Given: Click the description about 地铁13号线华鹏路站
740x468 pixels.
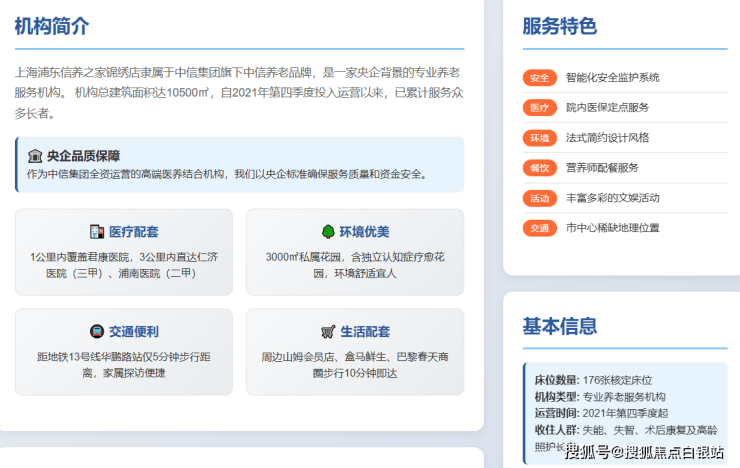Looking at the screenshot, I should (x=124, y=365).
